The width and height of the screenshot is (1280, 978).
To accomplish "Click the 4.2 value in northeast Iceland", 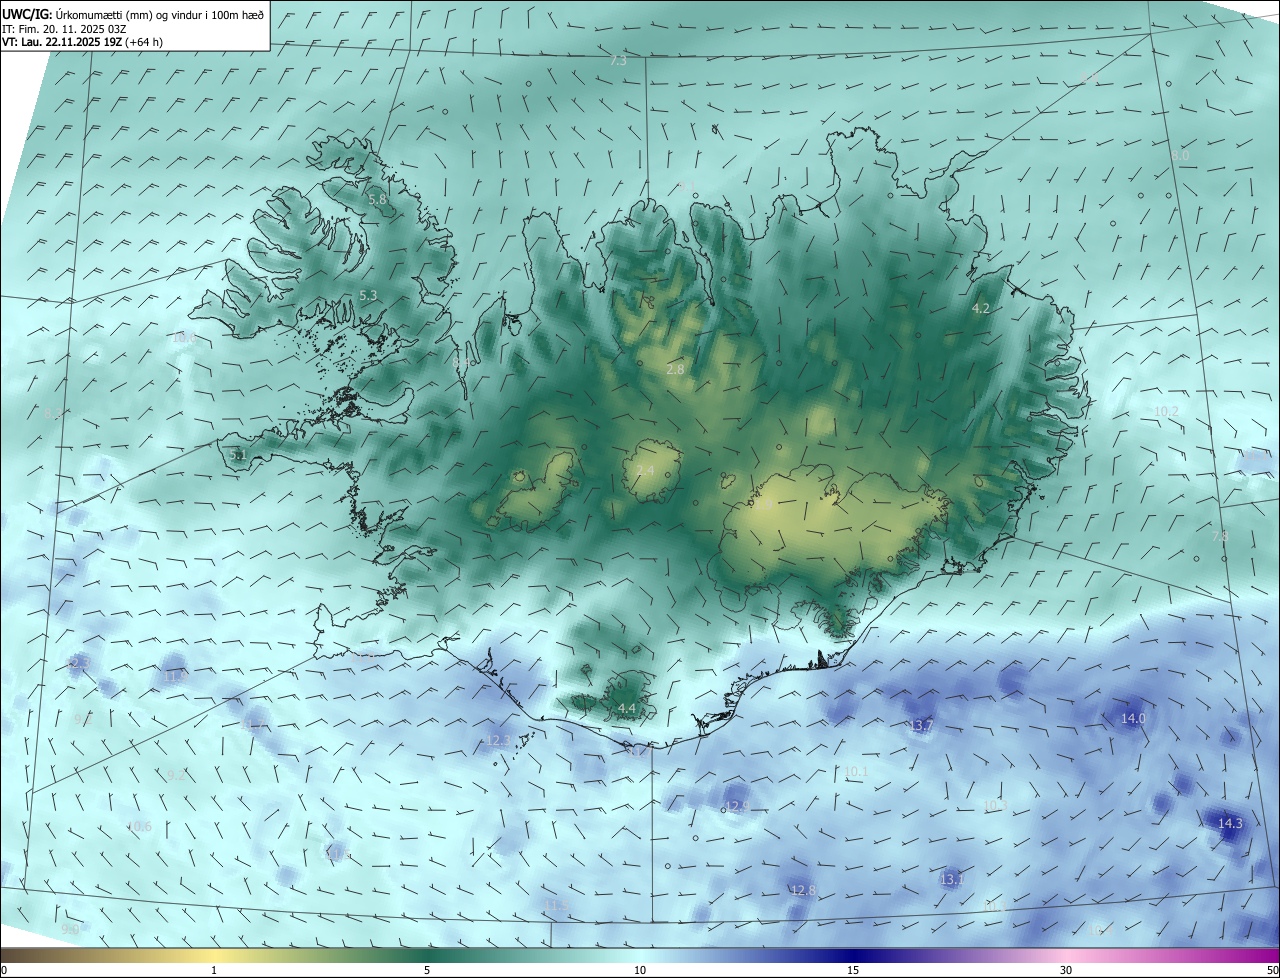I will [981, 309].
